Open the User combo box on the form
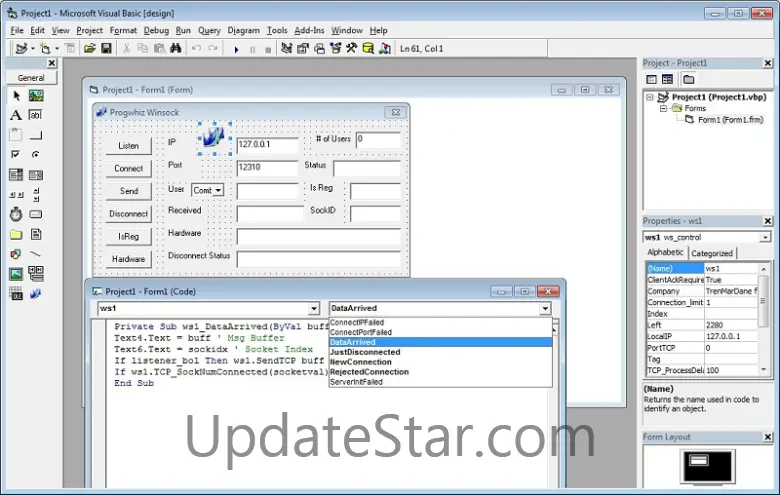This screenshot has height=495, width=780. [x=218, y=190]
